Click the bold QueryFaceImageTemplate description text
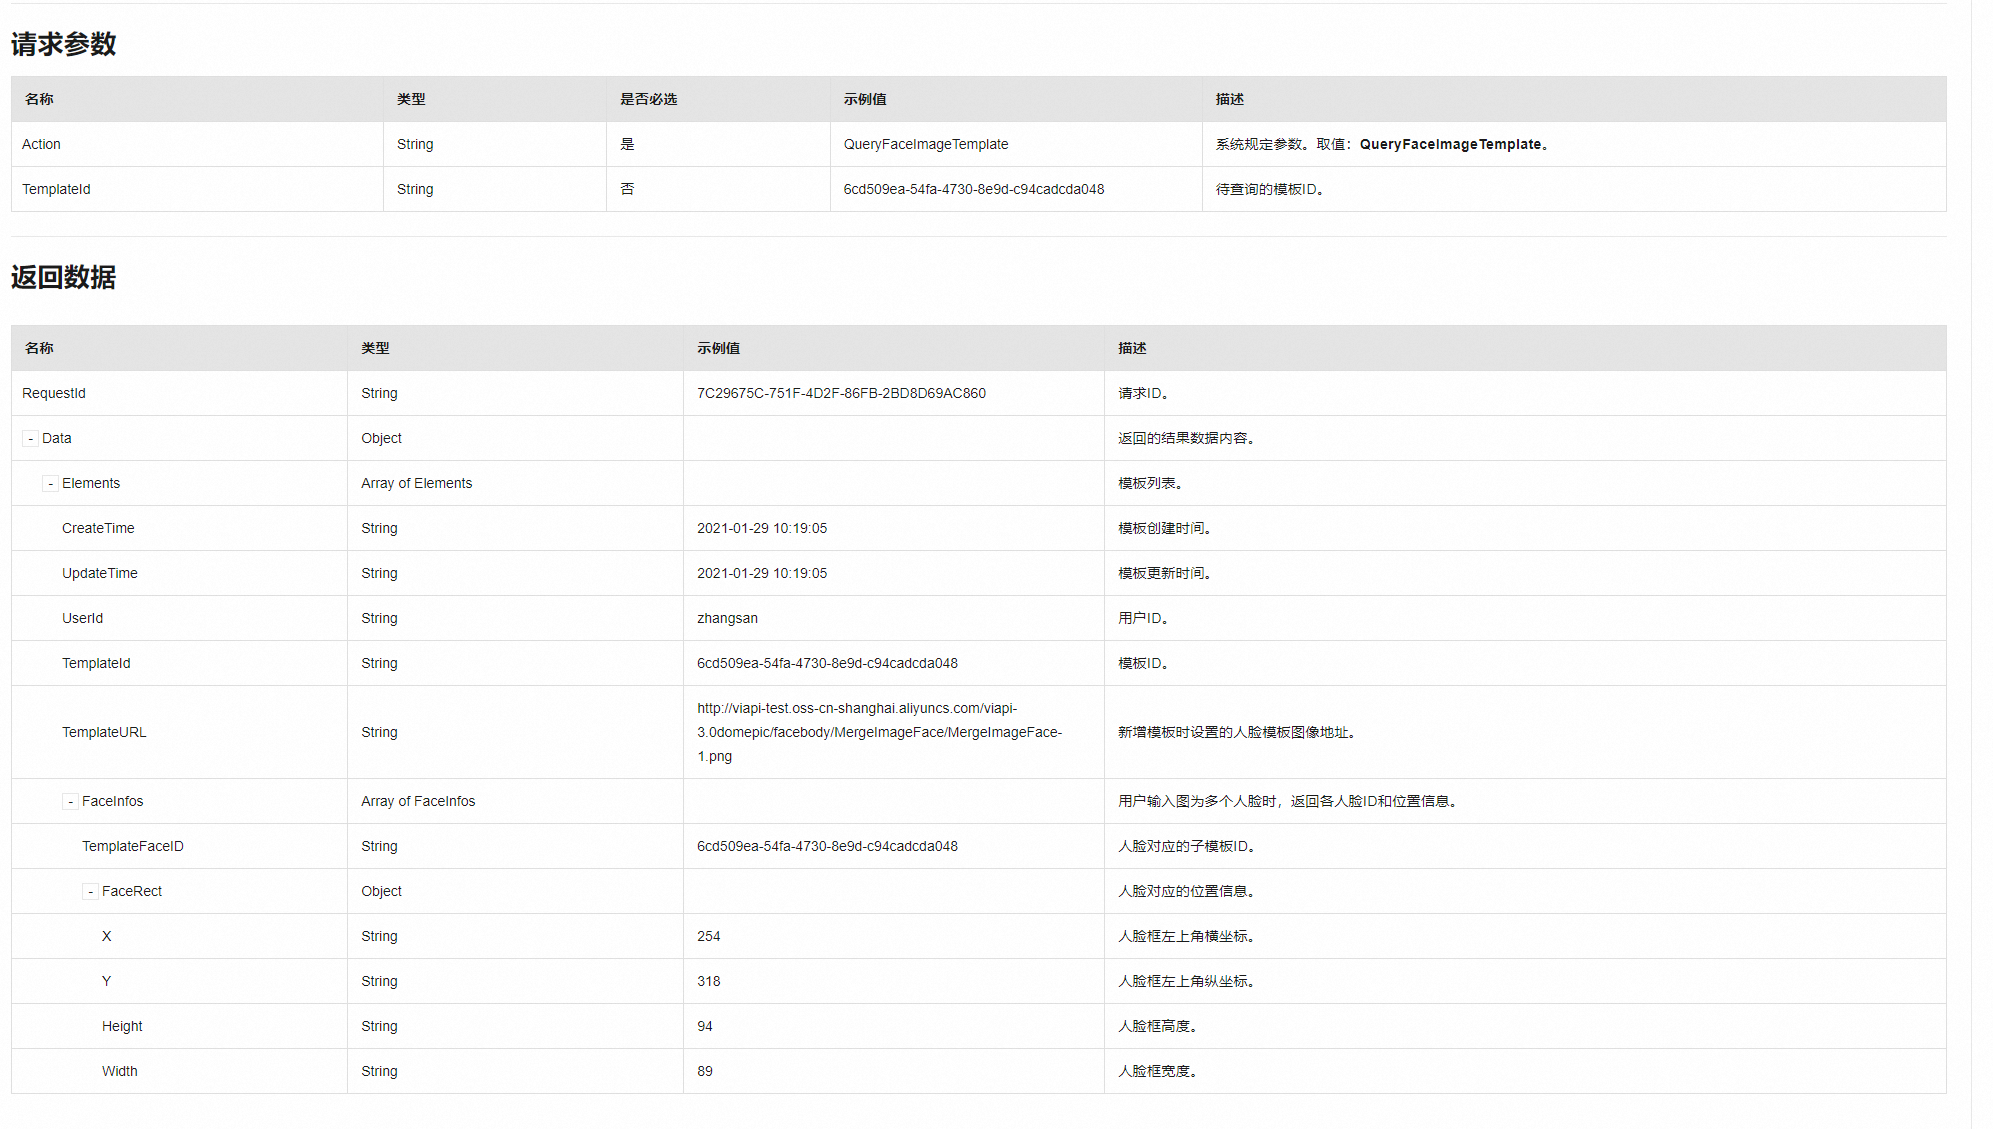 tap(1450, 144)
